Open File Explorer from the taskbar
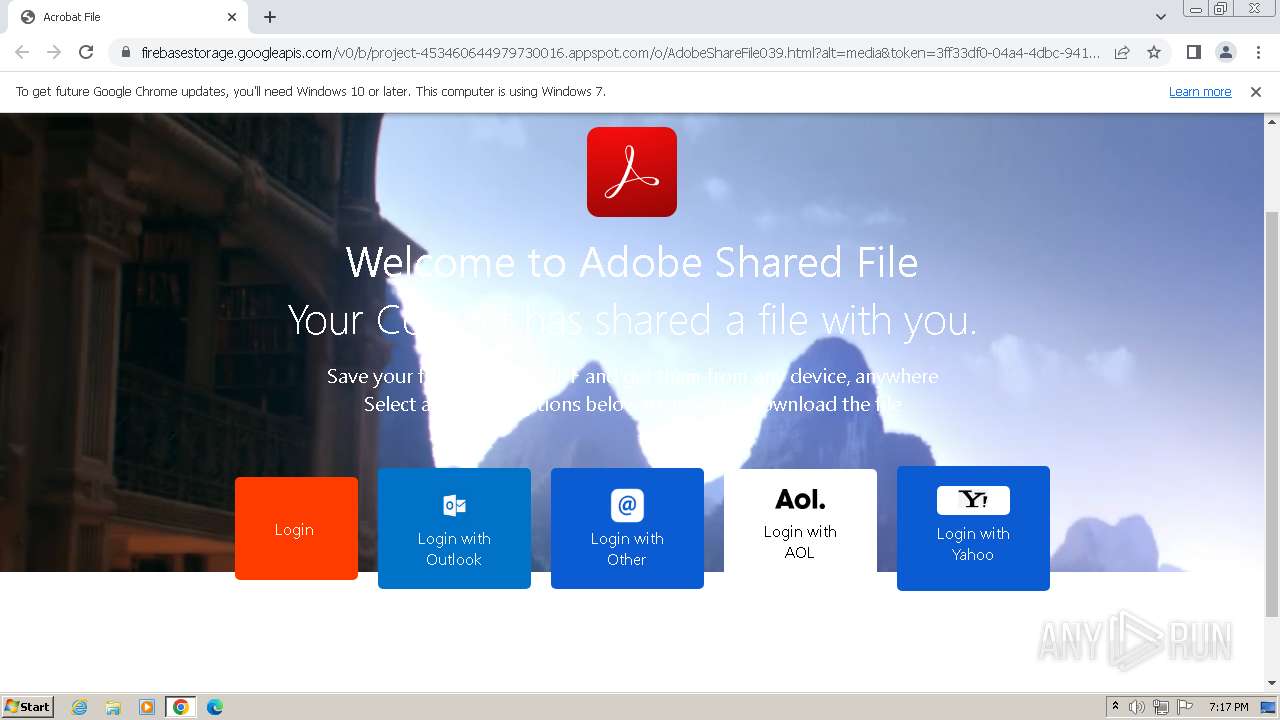This screenshot has height=720, width=1280. point(113,707)
